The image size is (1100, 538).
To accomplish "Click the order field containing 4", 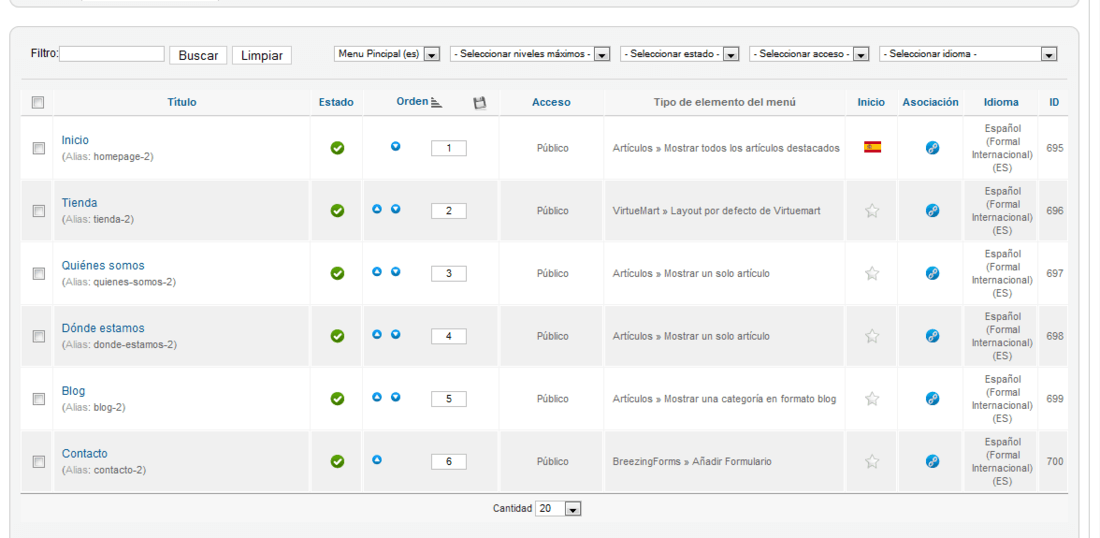I will [x=448, y=336].
